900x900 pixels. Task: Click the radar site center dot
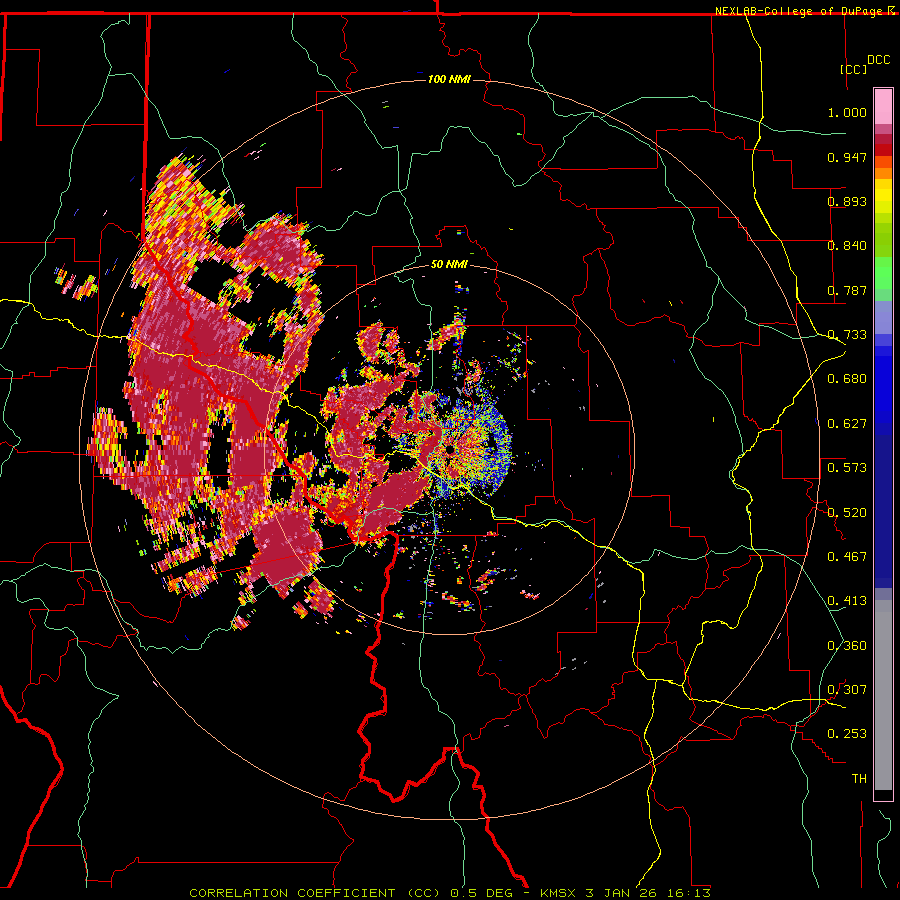tap(449, 449)
